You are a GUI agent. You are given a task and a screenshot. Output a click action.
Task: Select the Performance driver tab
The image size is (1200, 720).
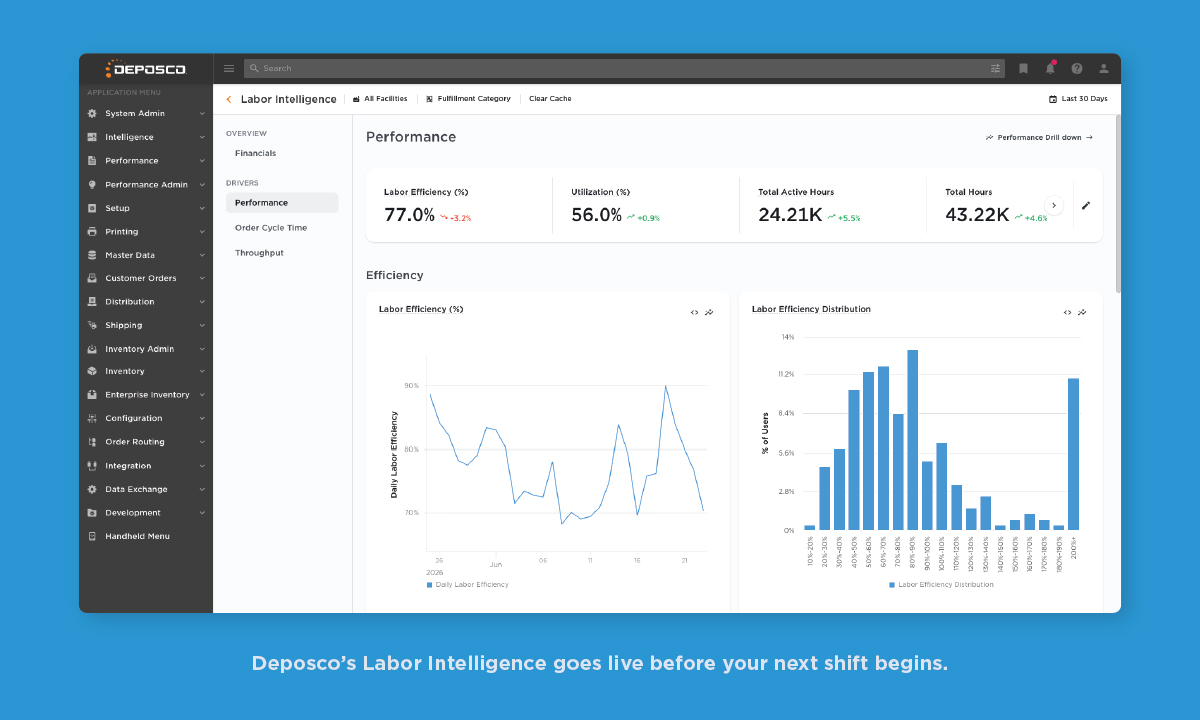[x=282, y=203]
